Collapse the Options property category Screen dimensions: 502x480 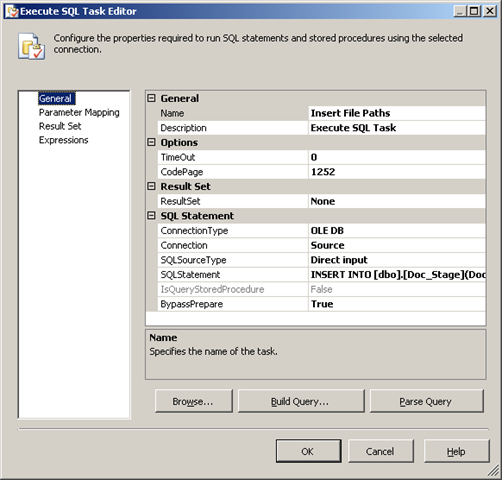point(151,142)
